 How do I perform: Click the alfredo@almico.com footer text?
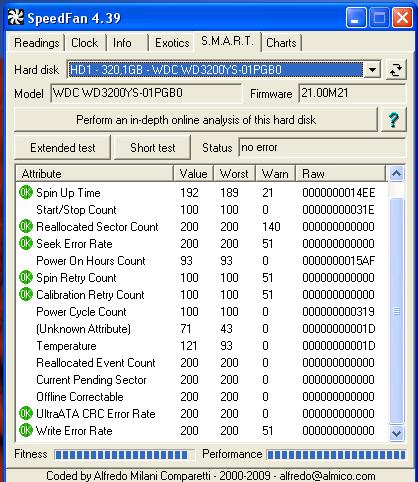(x=327, y=476)
